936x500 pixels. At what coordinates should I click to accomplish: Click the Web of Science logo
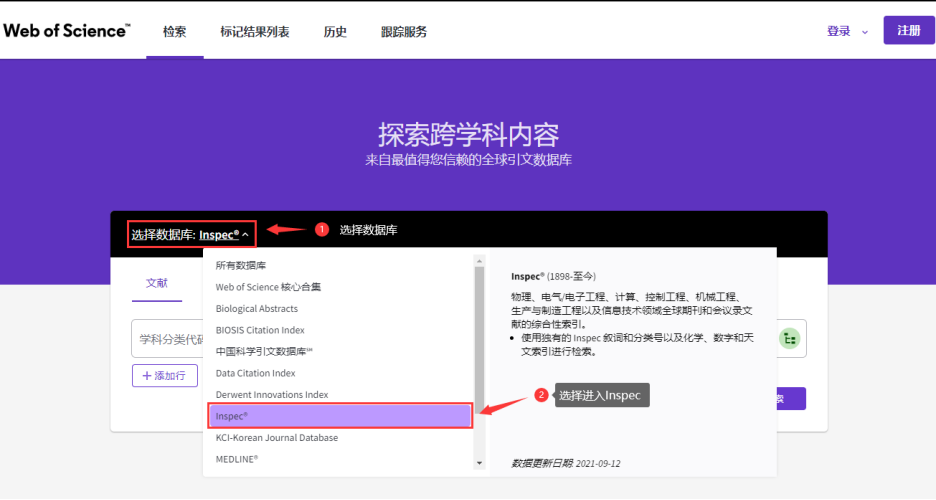(x=67, y=31)
